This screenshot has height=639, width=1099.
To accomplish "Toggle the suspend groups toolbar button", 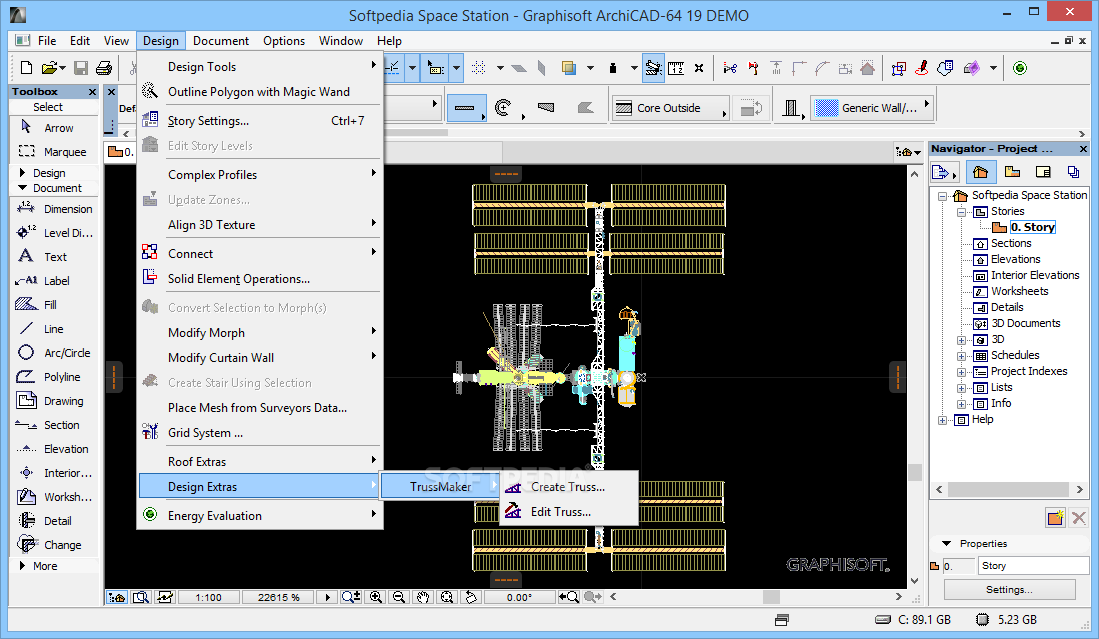I will (653, 68).
